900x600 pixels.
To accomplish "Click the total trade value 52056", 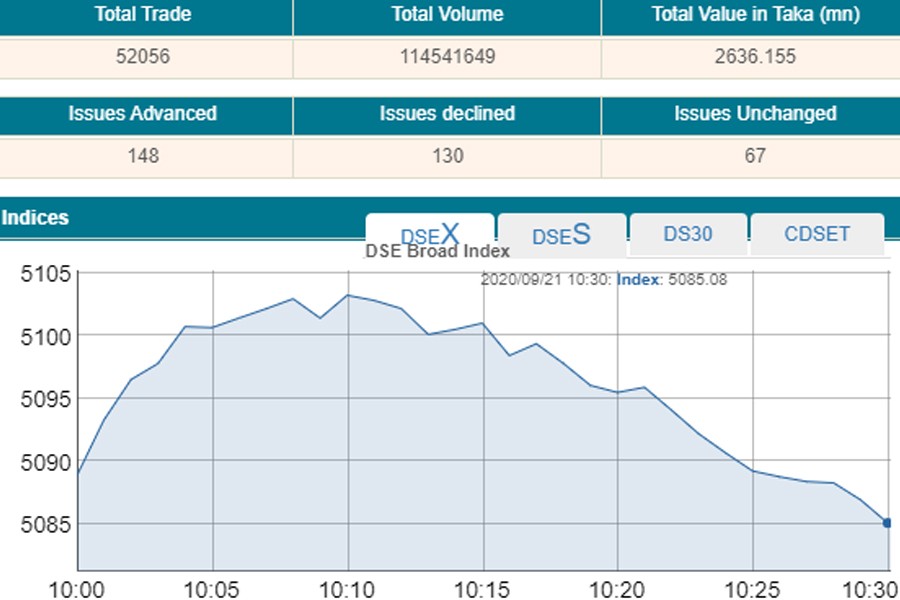I will click(x=142, y=57).
